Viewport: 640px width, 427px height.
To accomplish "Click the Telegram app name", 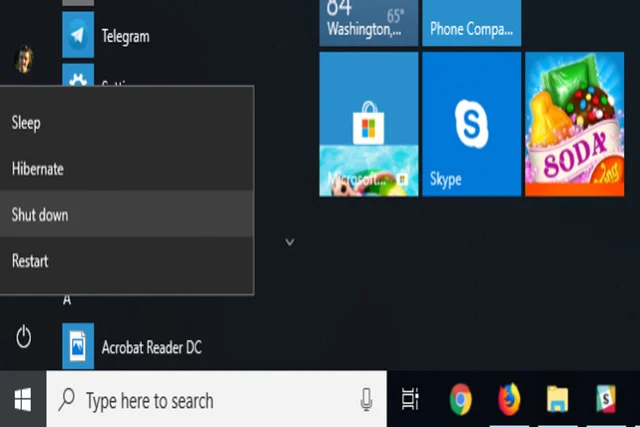I will click(x=126, y=36).
